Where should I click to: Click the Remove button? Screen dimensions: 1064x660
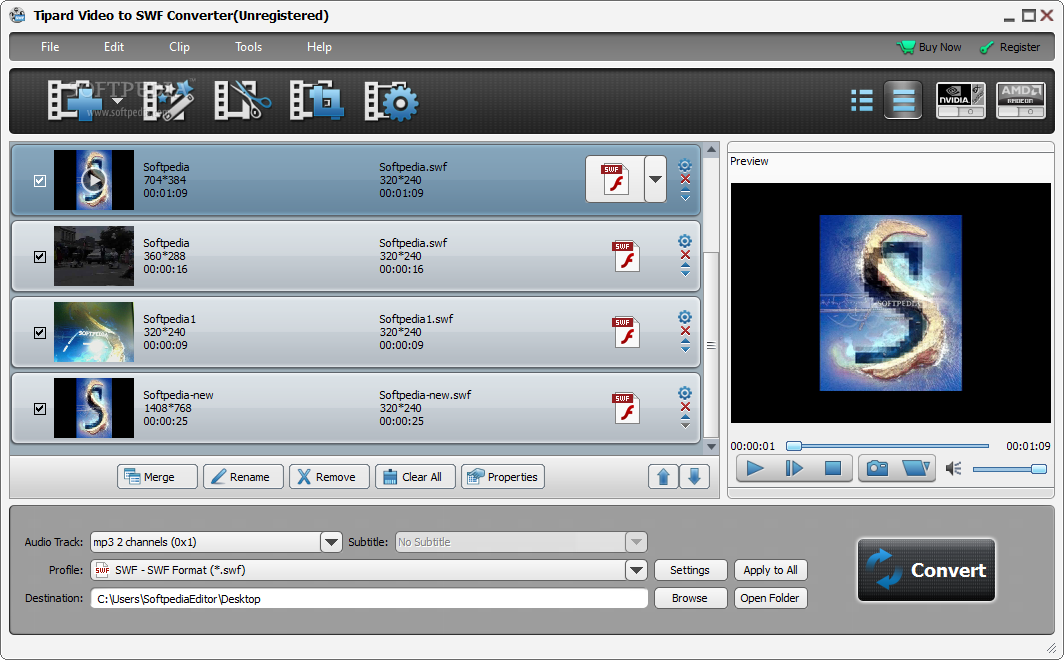coord(329,477)
